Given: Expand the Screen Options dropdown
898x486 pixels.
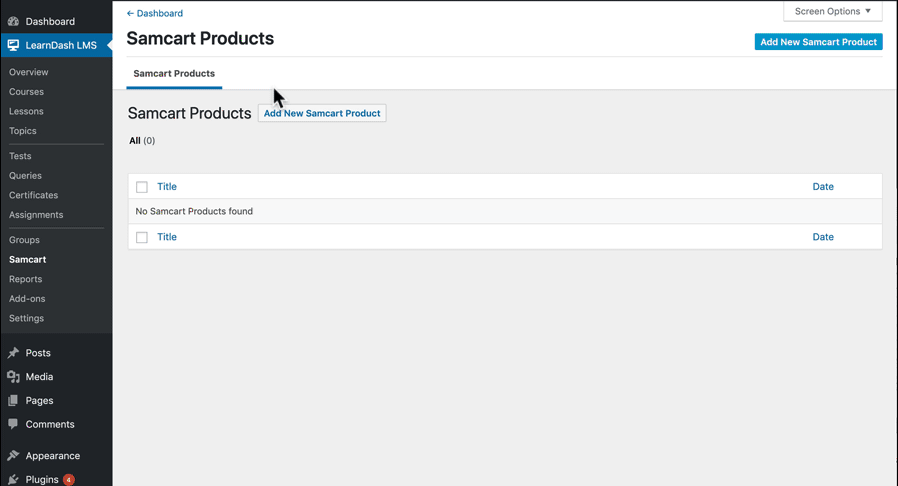Looking at the screenshot, I should pos(833,11).
